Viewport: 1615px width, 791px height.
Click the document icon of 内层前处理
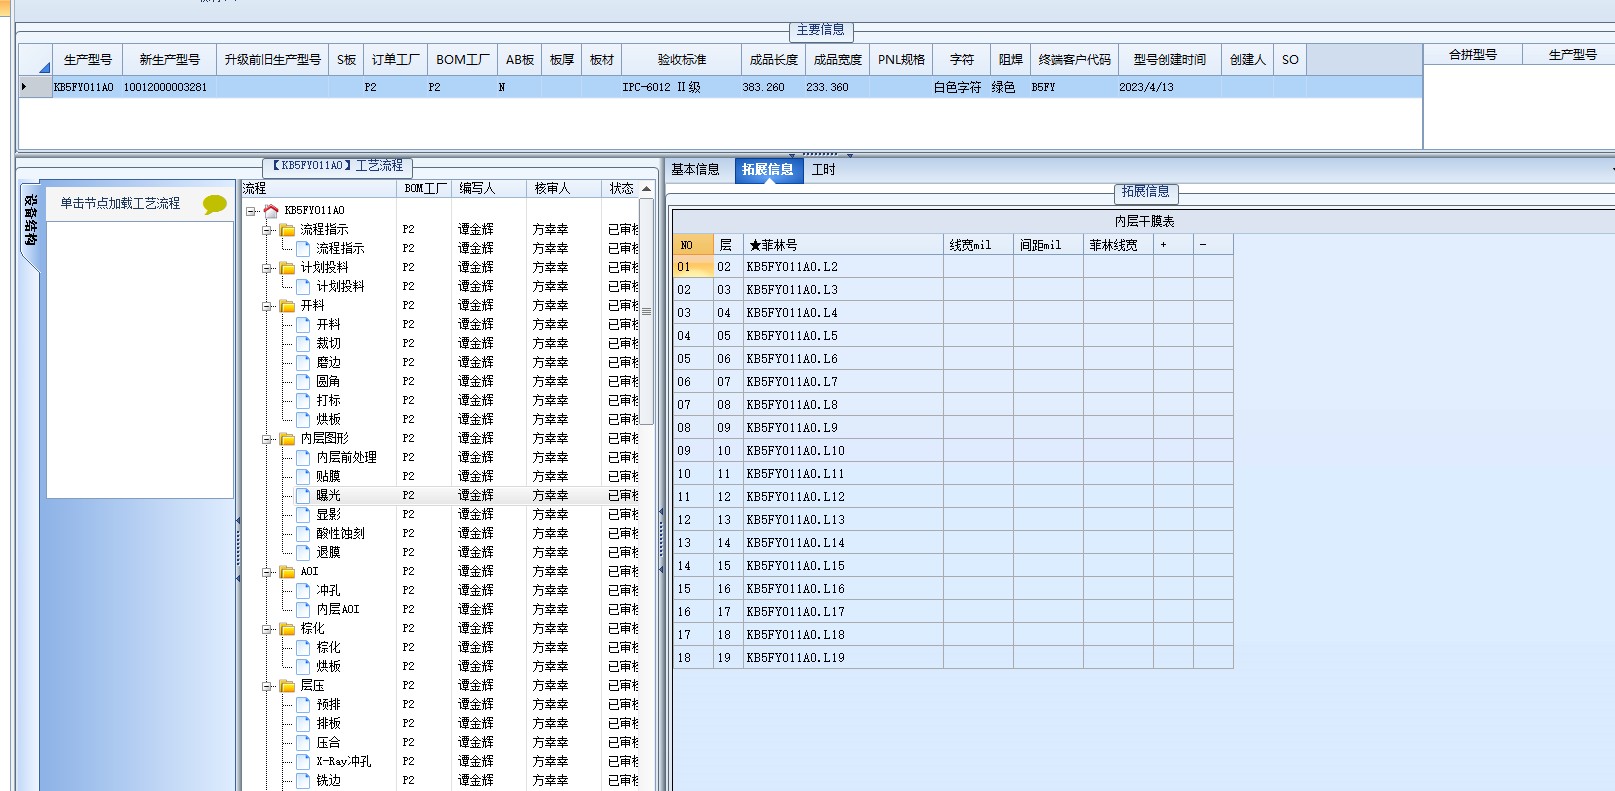(304, 458)
